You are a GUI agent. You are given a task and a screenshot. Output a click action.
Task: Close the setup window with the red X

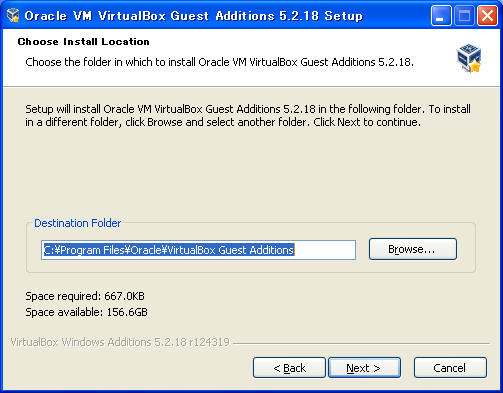(487, 16)
